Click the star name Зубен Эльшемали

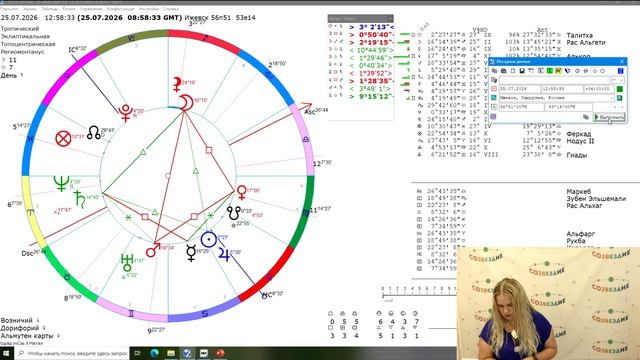click(596, 198)
